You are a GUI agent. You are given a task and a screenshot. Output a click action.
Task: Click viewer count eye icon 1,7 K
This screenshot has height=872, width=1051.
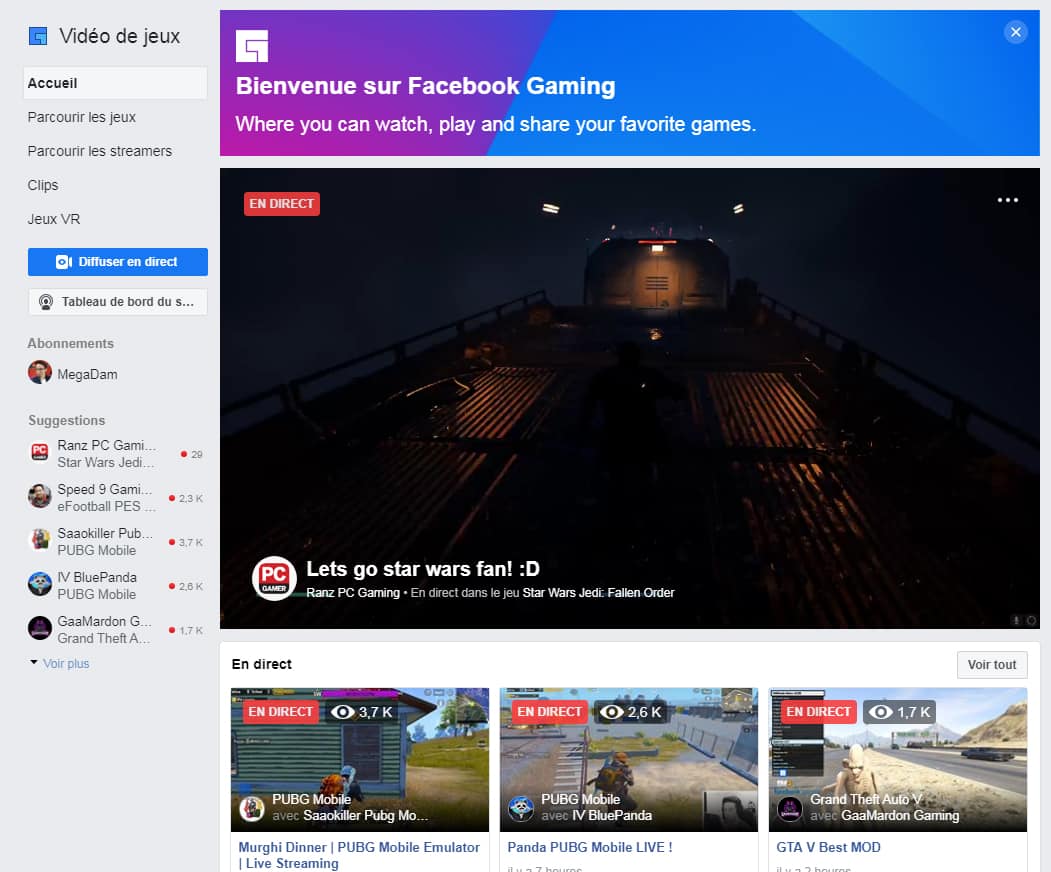(881, 712)
